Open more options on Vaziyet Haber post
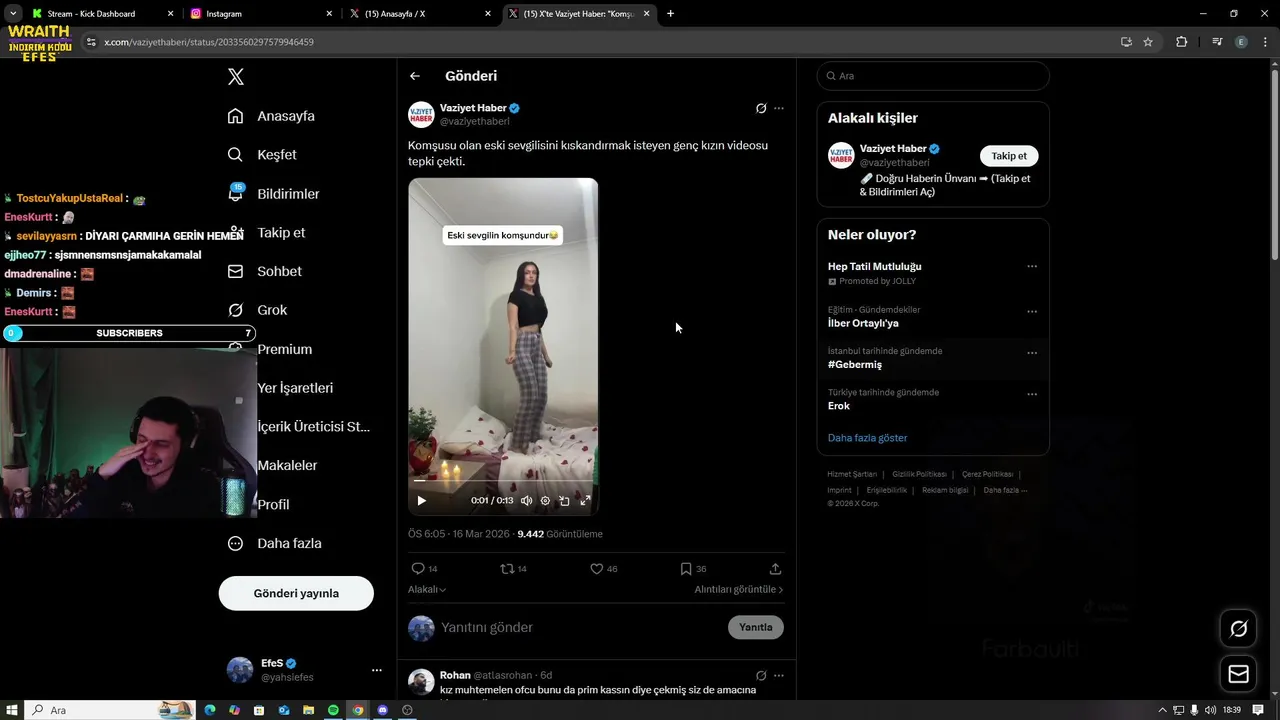The image size is (1280, 720). pos(779,108)
